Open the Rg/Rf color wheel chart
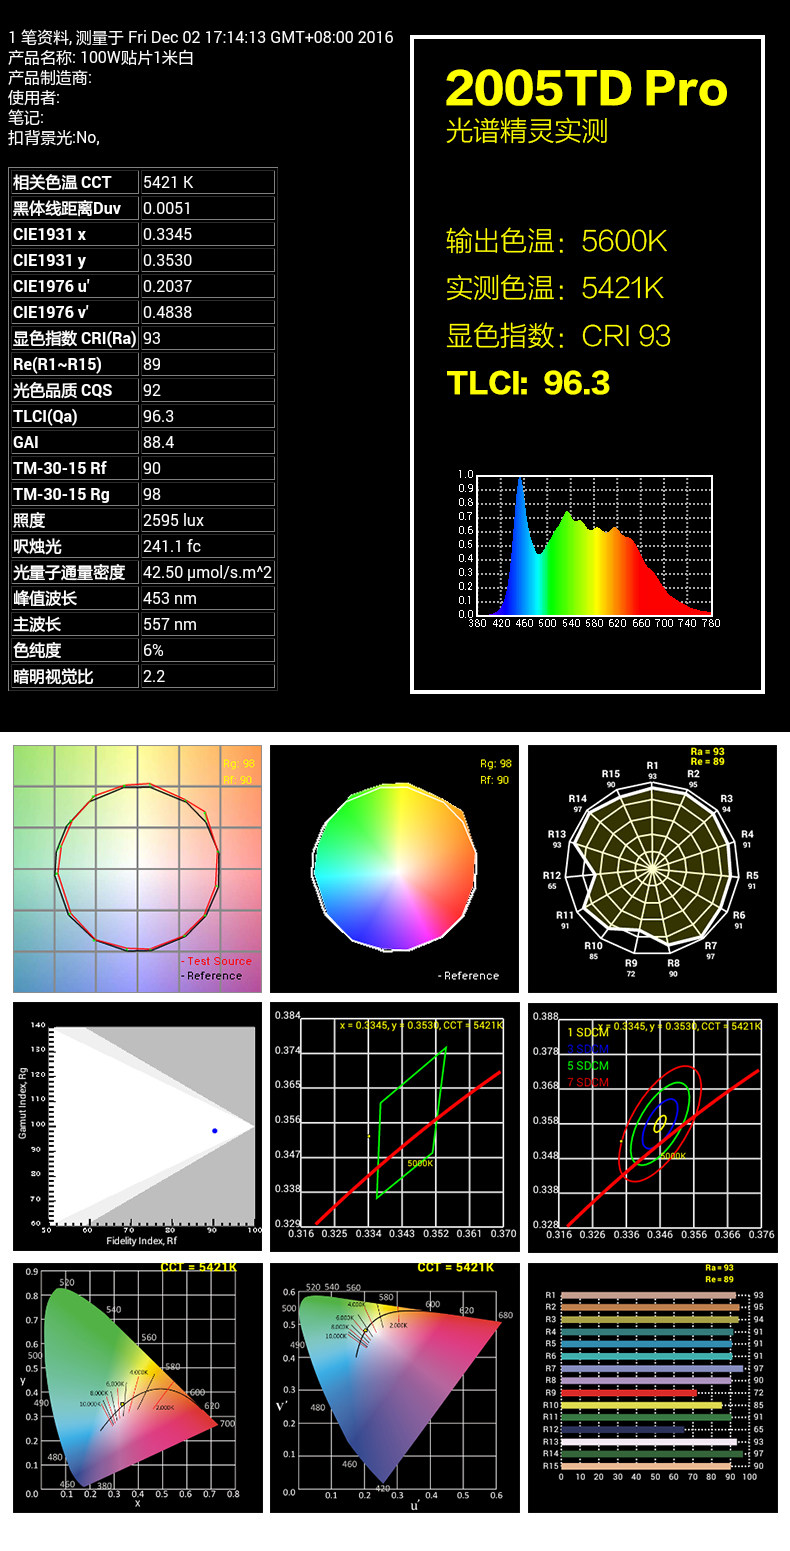 [395, 869]
